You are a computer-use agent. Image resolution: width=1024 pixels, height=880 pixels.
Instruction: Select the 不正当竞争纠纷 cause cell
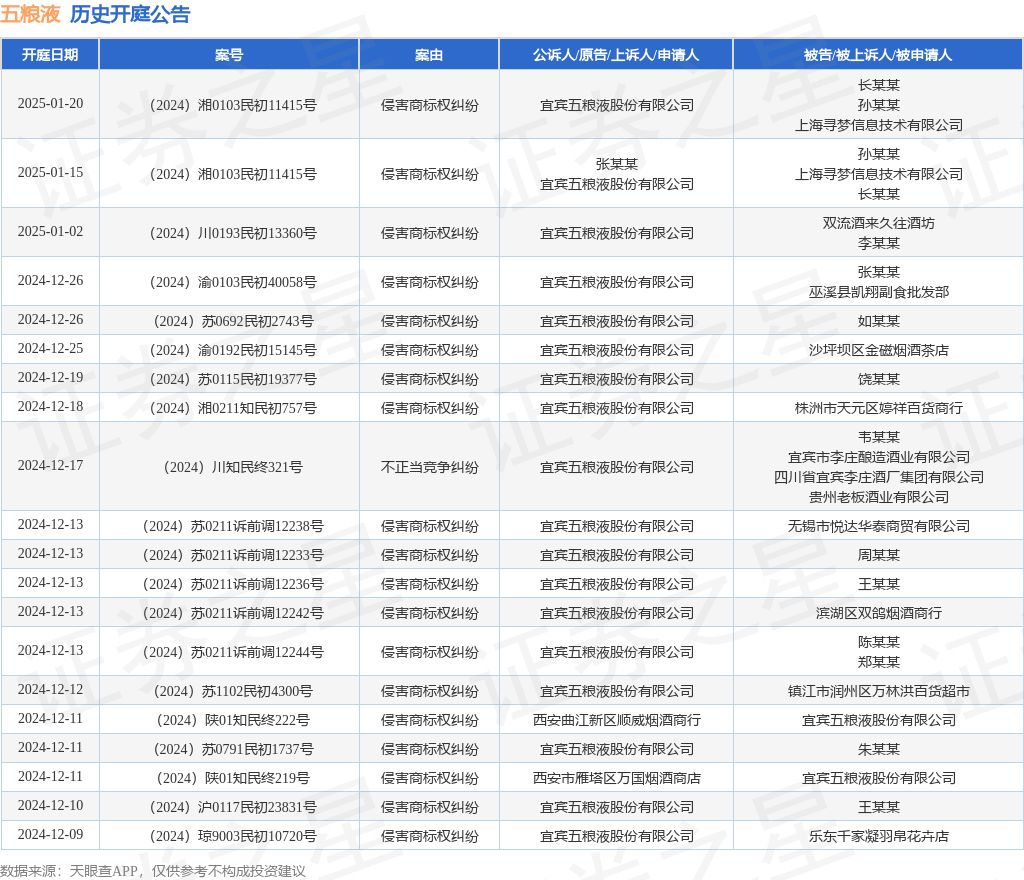click(429, 467)
